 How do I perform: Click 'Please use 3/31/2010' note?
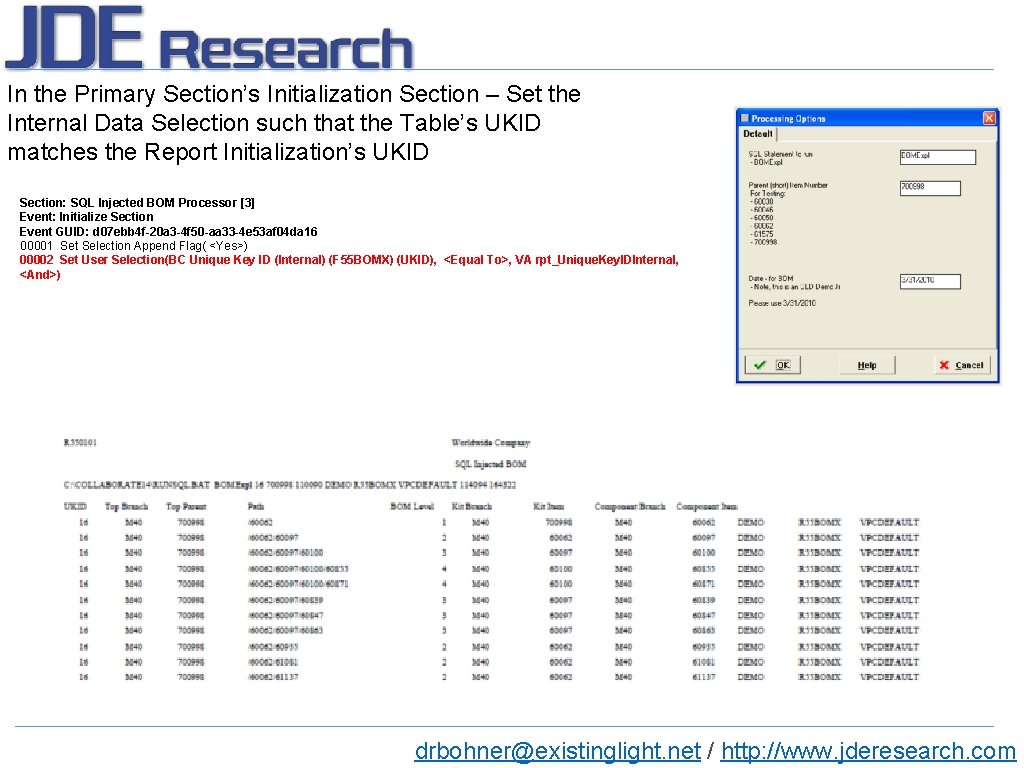(782, 303)
